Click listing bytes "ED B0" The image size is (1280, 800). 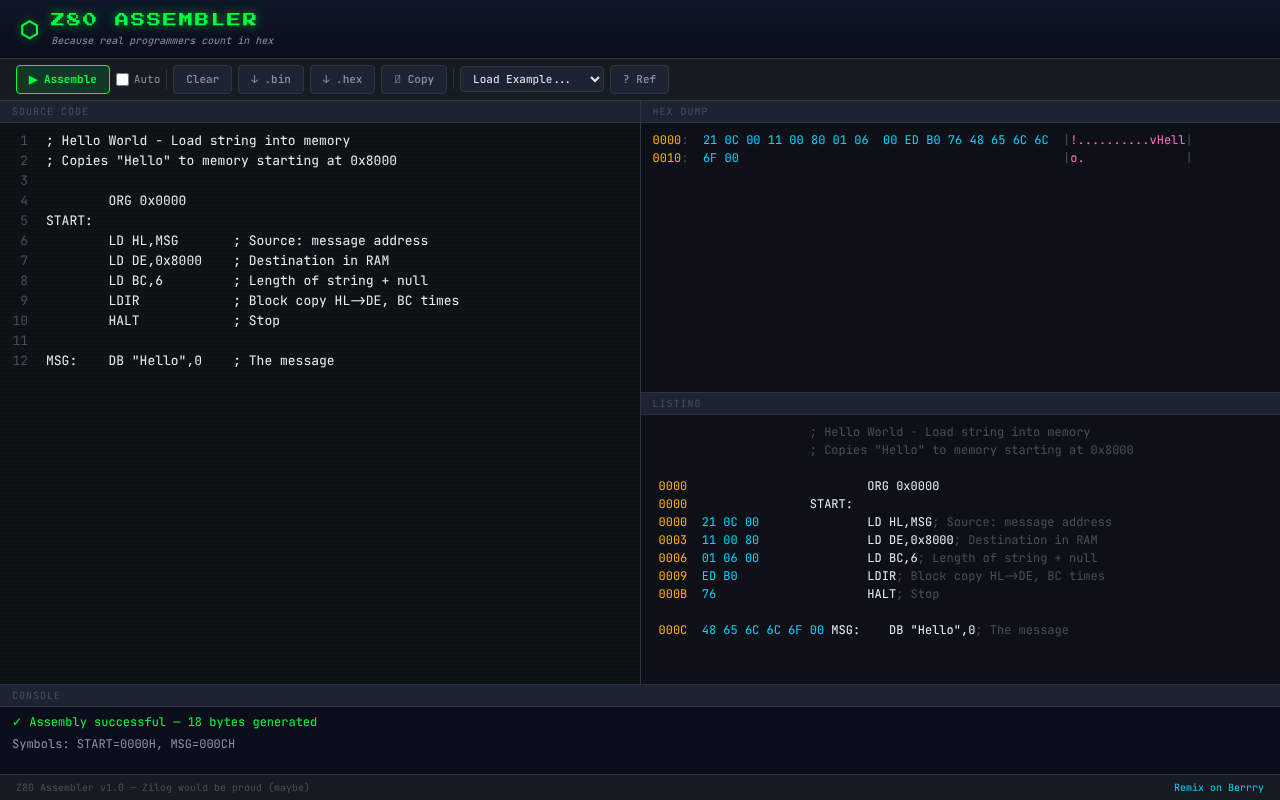coord(719,576)
